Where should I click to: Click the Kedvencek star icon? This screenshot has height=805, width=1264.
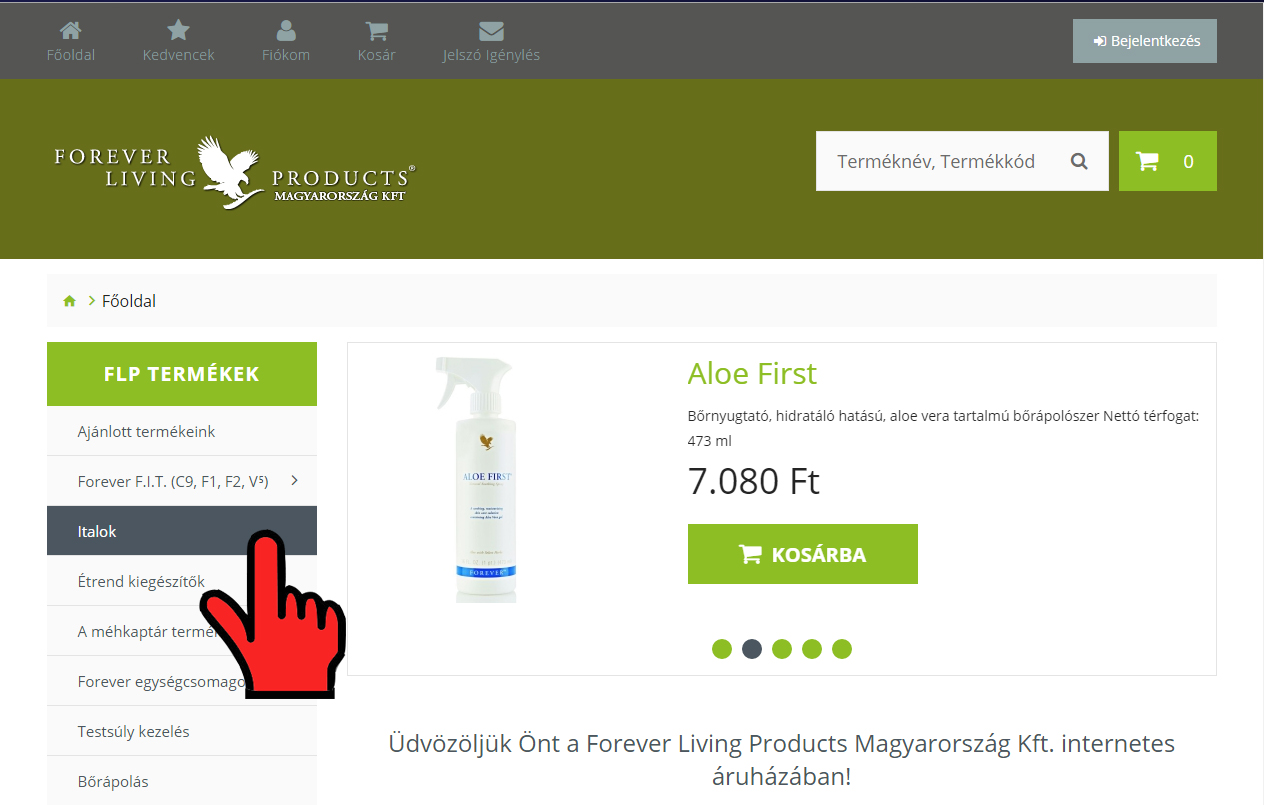[179, 30]
